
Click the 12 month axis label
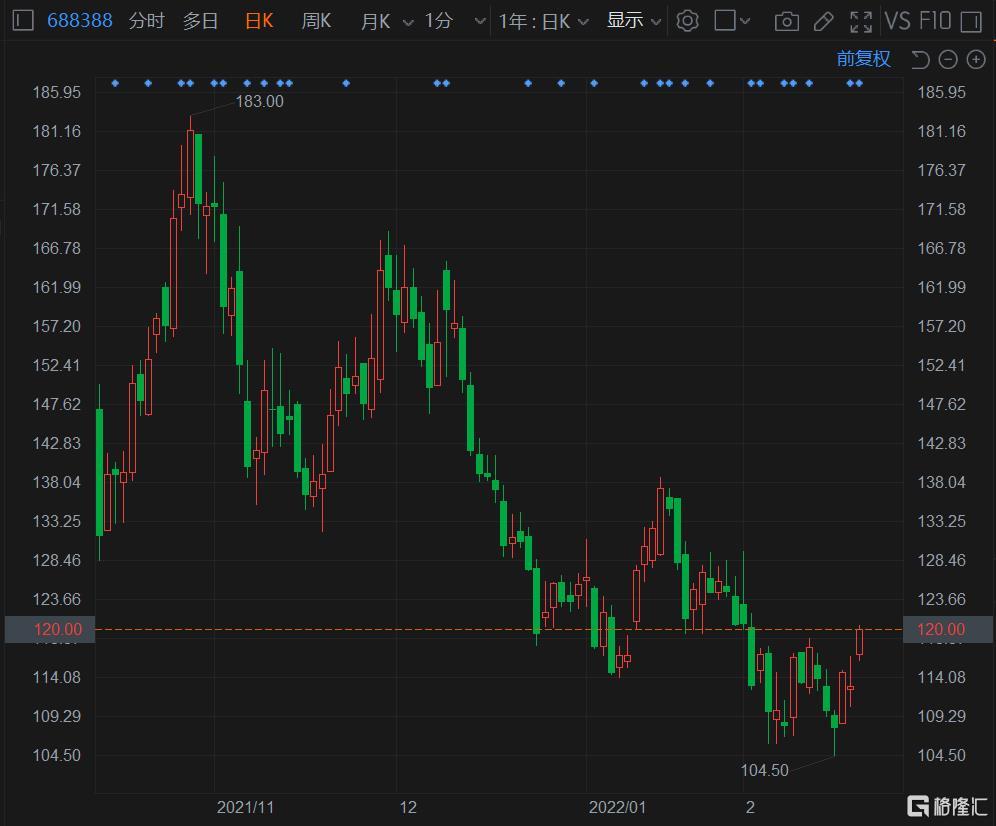[408, 808]
